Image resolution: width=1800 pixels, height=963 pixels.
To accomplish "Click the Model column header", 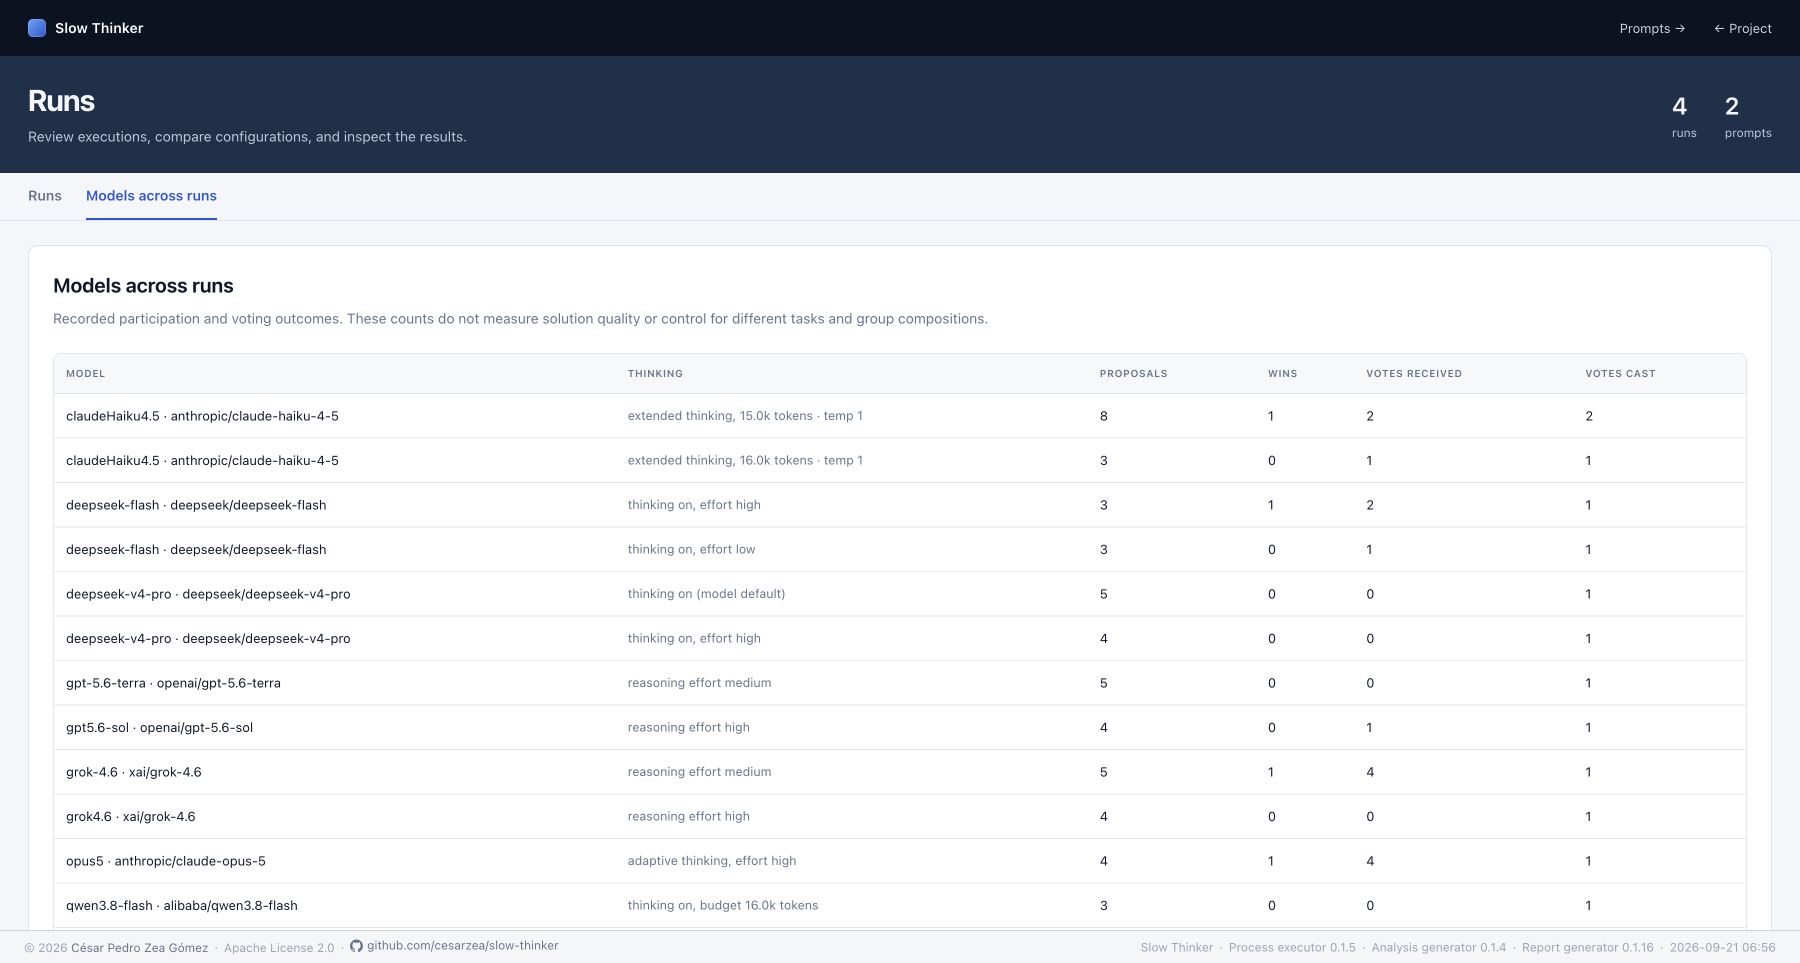I will coord(86,374).
